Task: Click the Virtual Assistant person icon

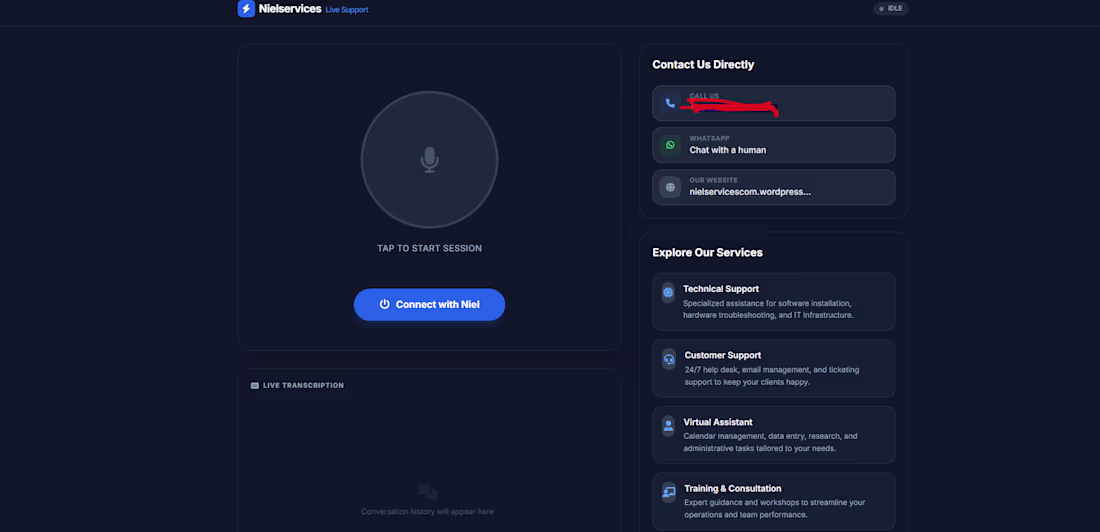Action: click(669, 425)
